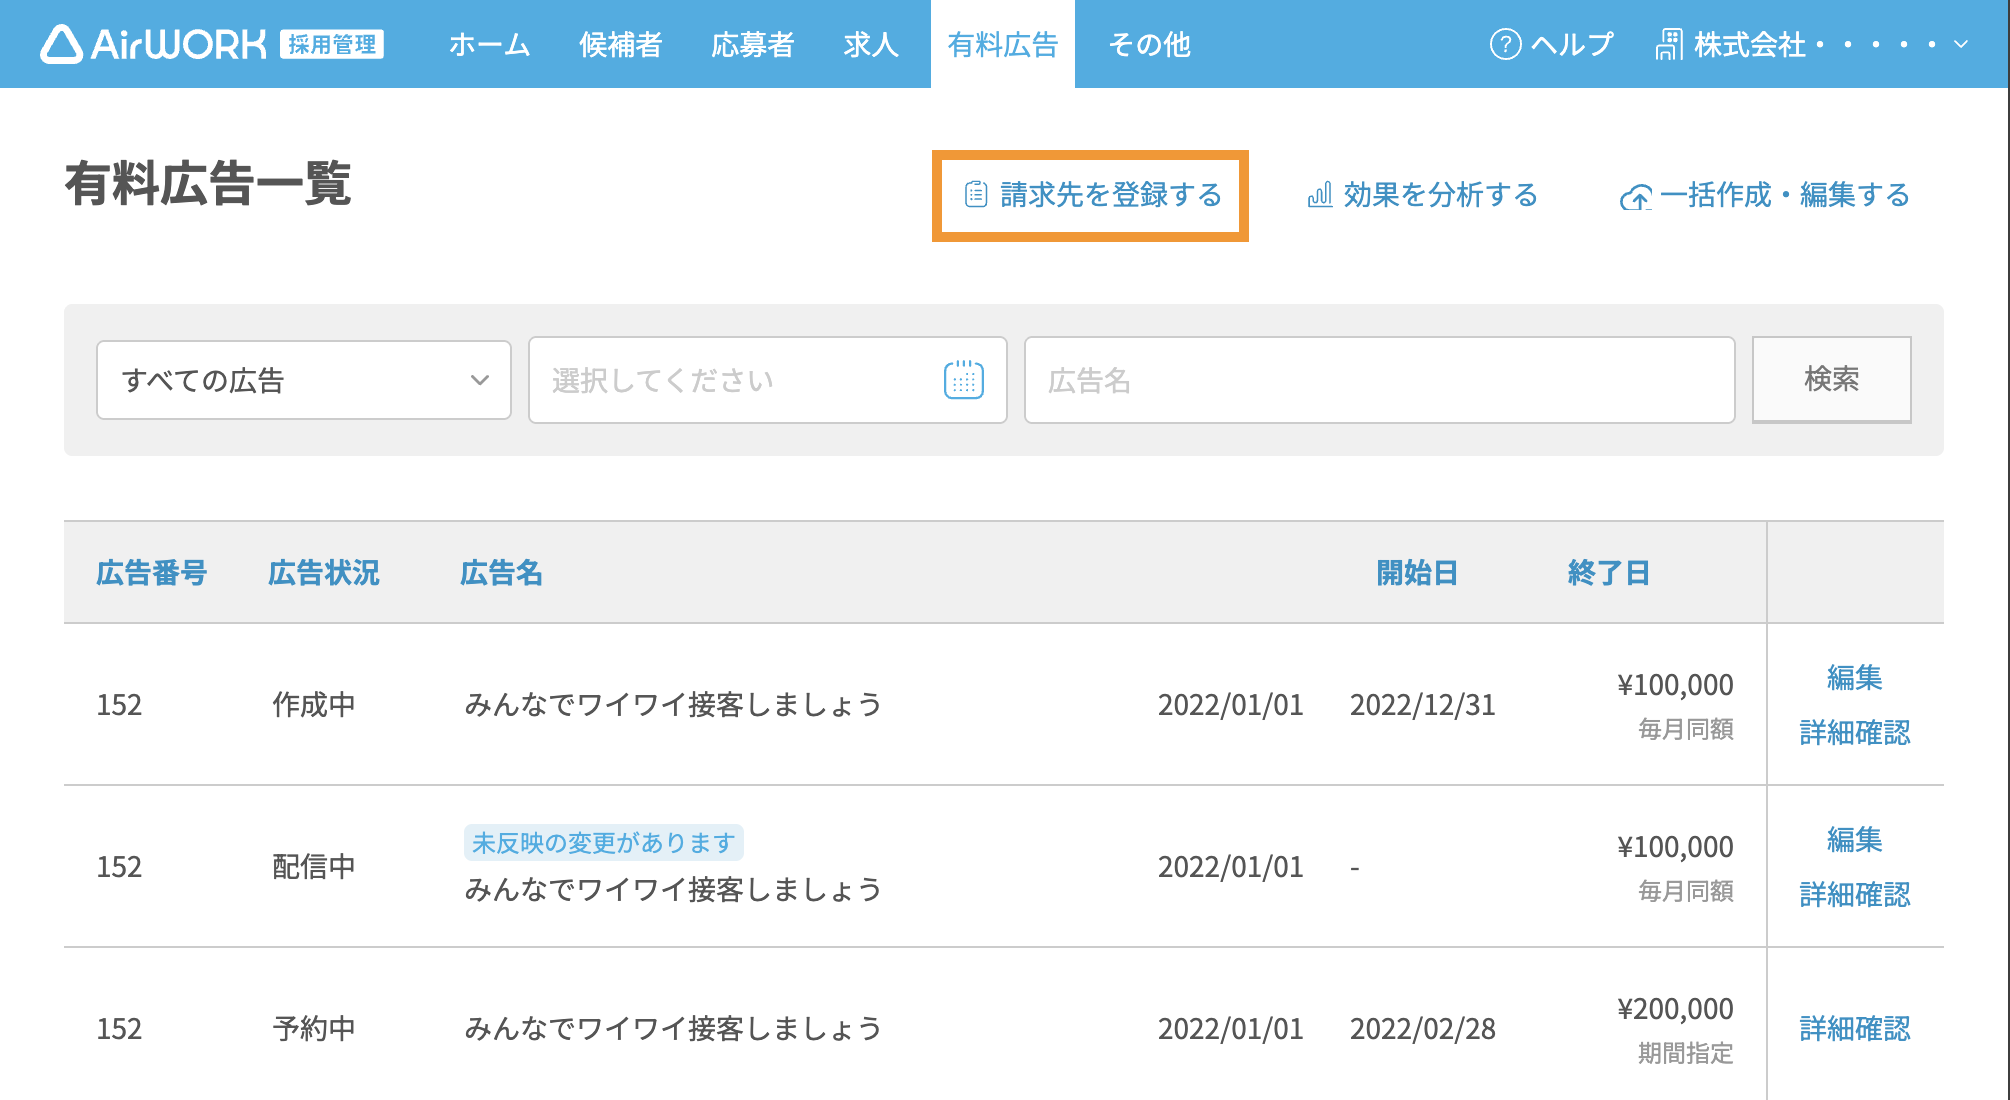Click the 期間指定 label
This screenshot has height=1100, width=2010.
(1686, 1053)
